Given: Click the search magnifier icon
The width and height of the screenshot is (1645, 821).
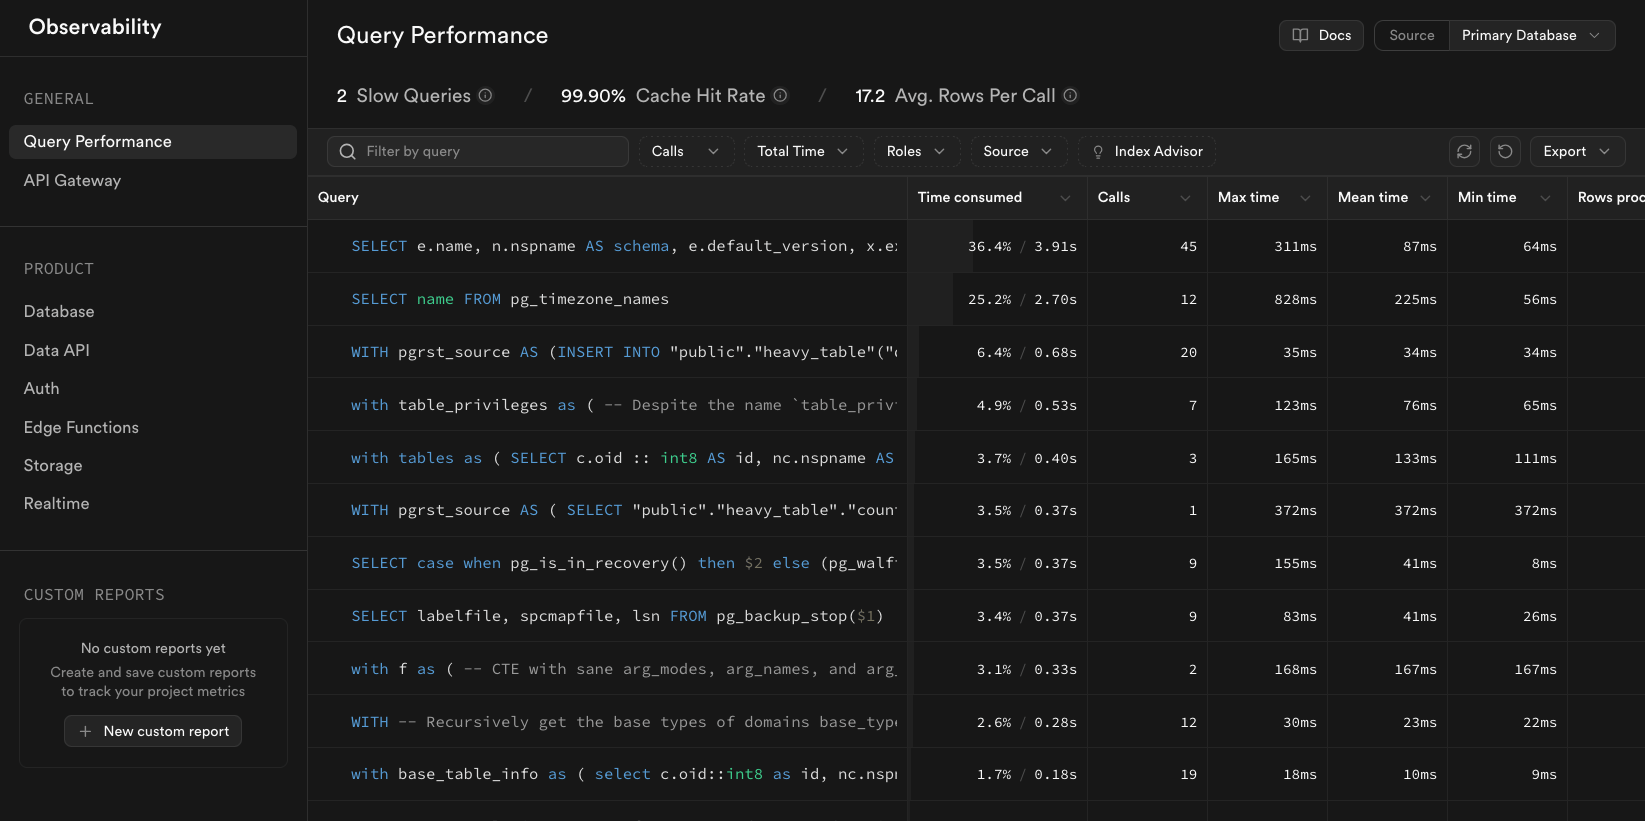Looking at the screenshot, I should 348,151.
